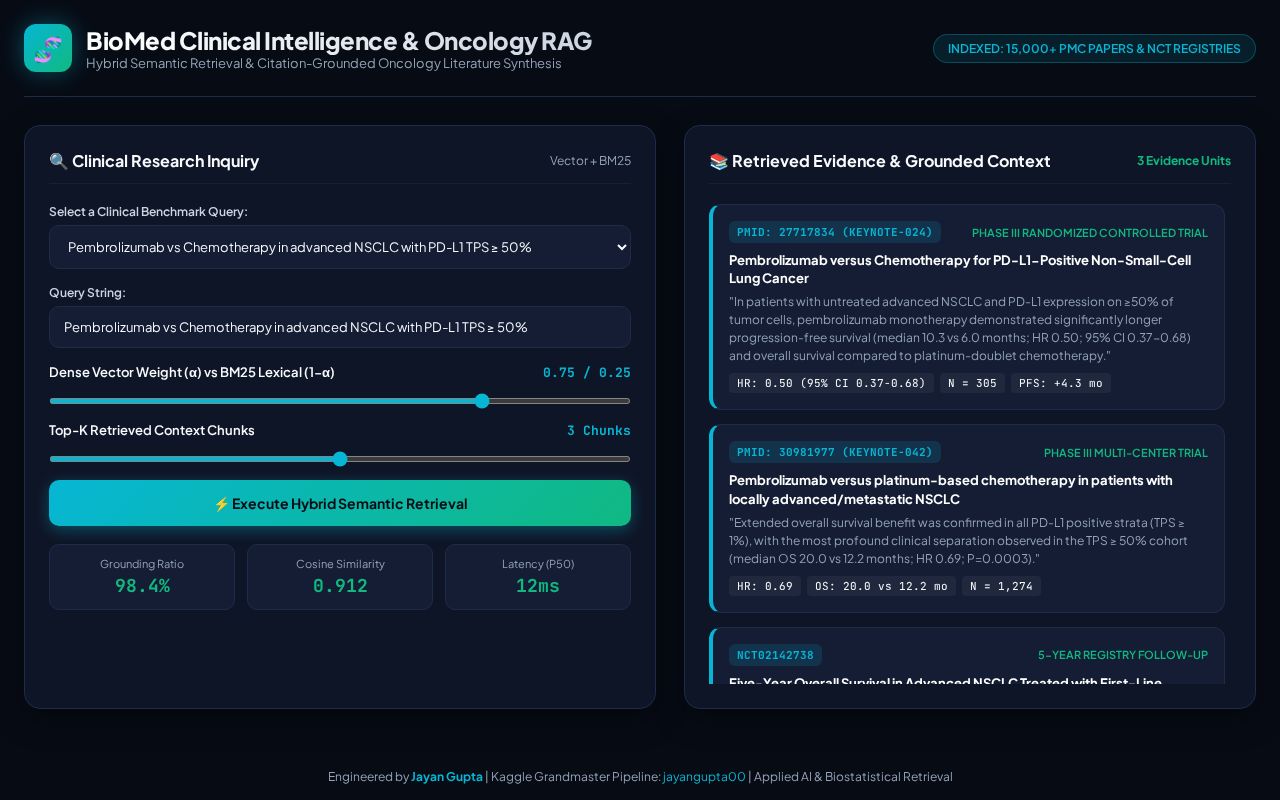Select the NCT02142738 registry tag
Image resolution: width=1280 pixels, height=800 pixels.
click(775, 655)
